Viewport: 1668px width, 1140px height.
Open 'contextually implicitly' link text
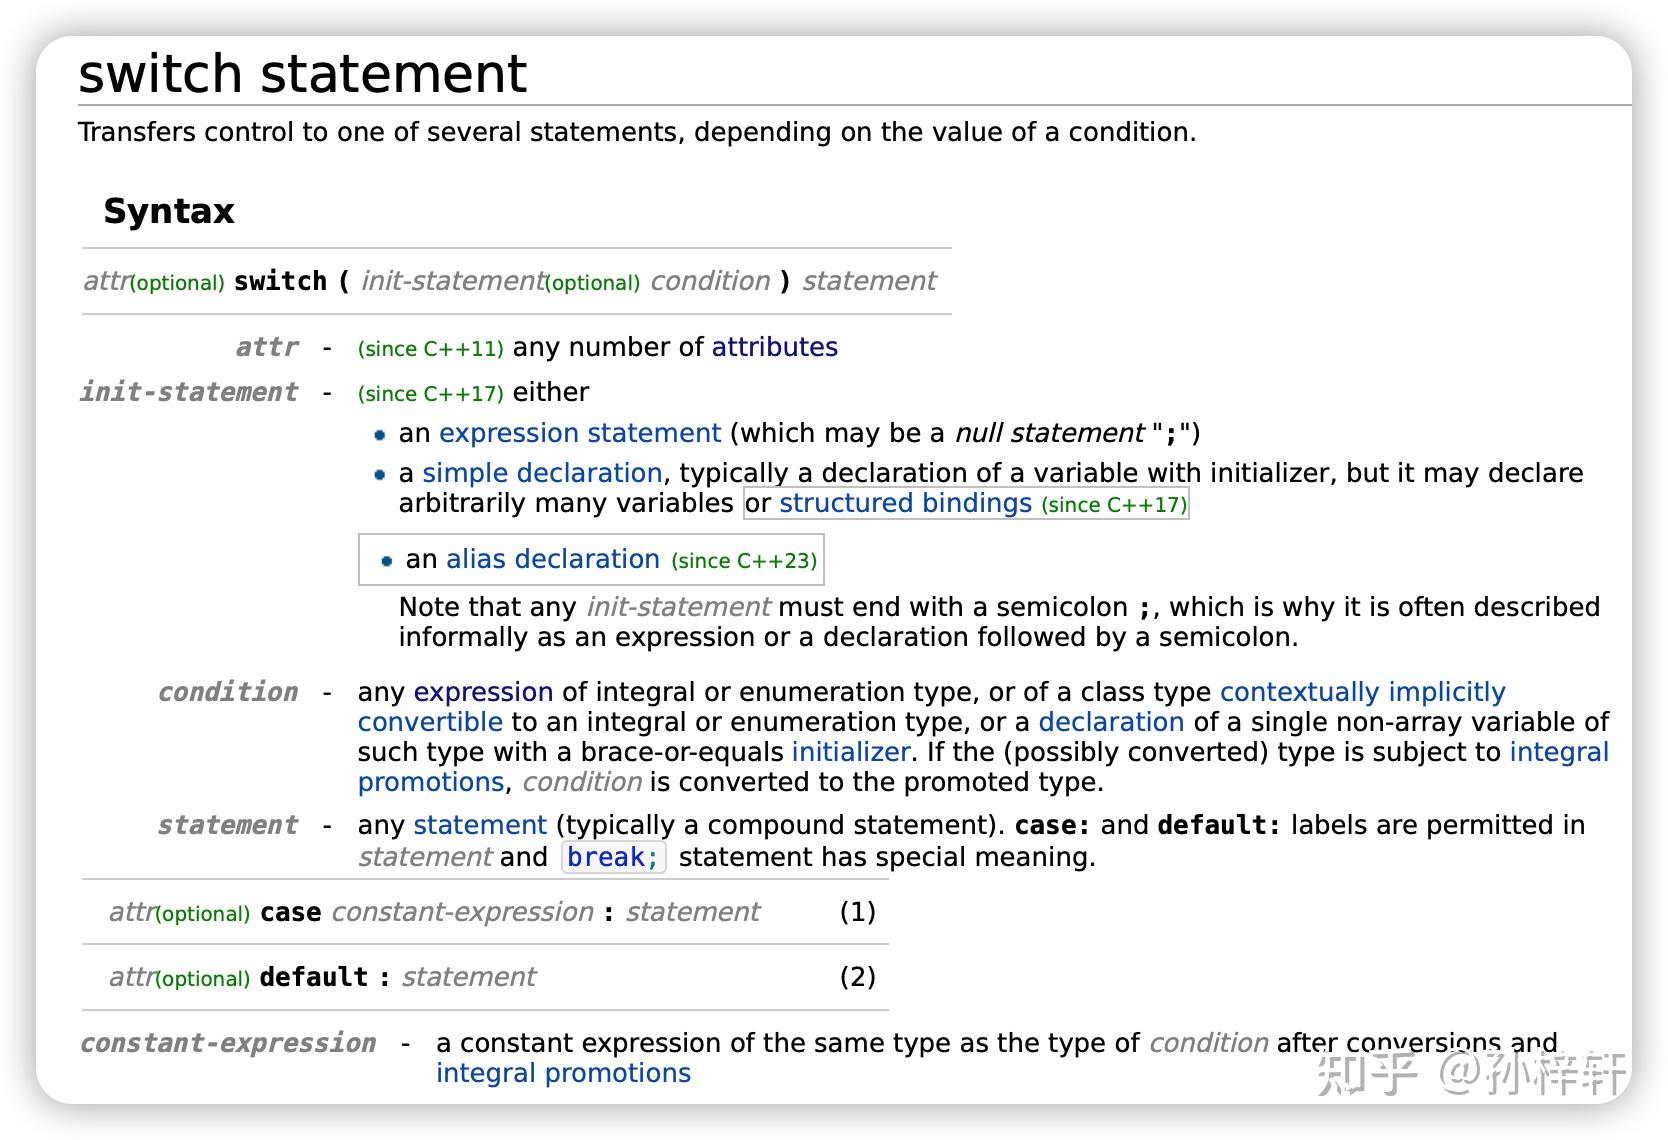click(x=1362, y=692)
